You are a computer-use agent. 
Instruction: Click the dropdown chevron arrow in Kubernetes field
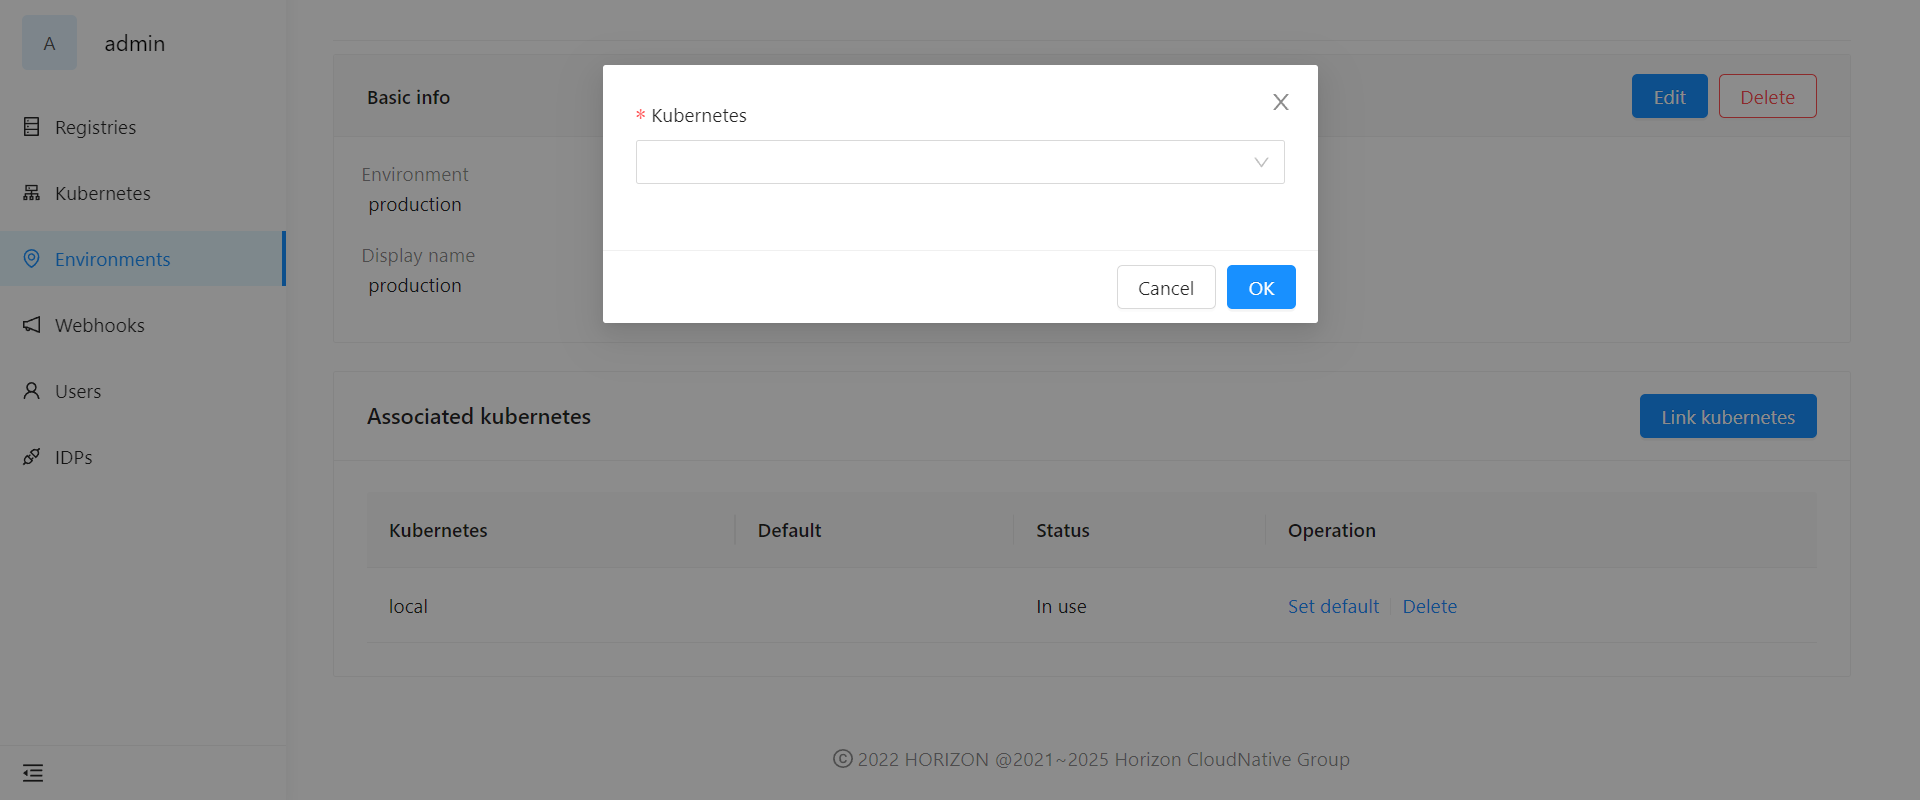point(1261,162)
